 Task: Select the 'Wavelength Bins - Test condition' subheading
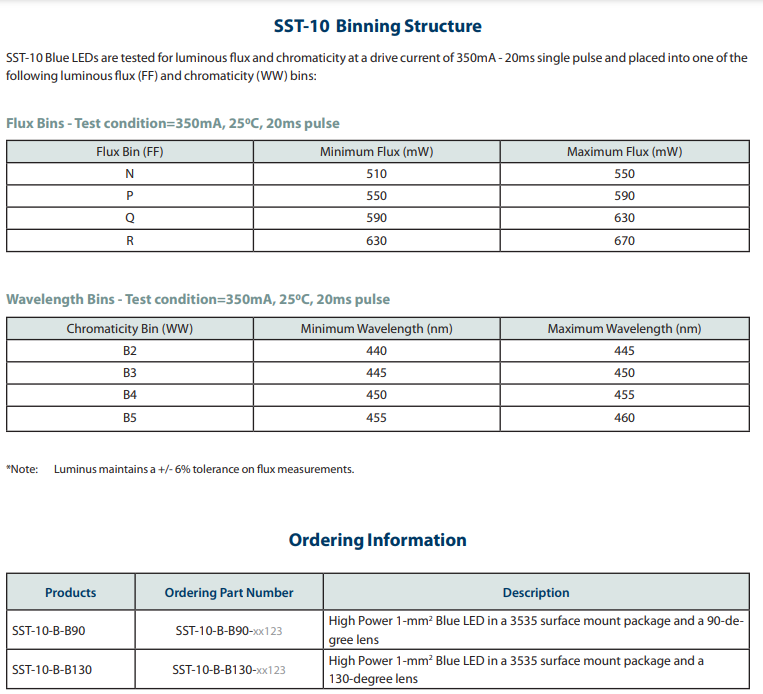[x=198, y=299]
